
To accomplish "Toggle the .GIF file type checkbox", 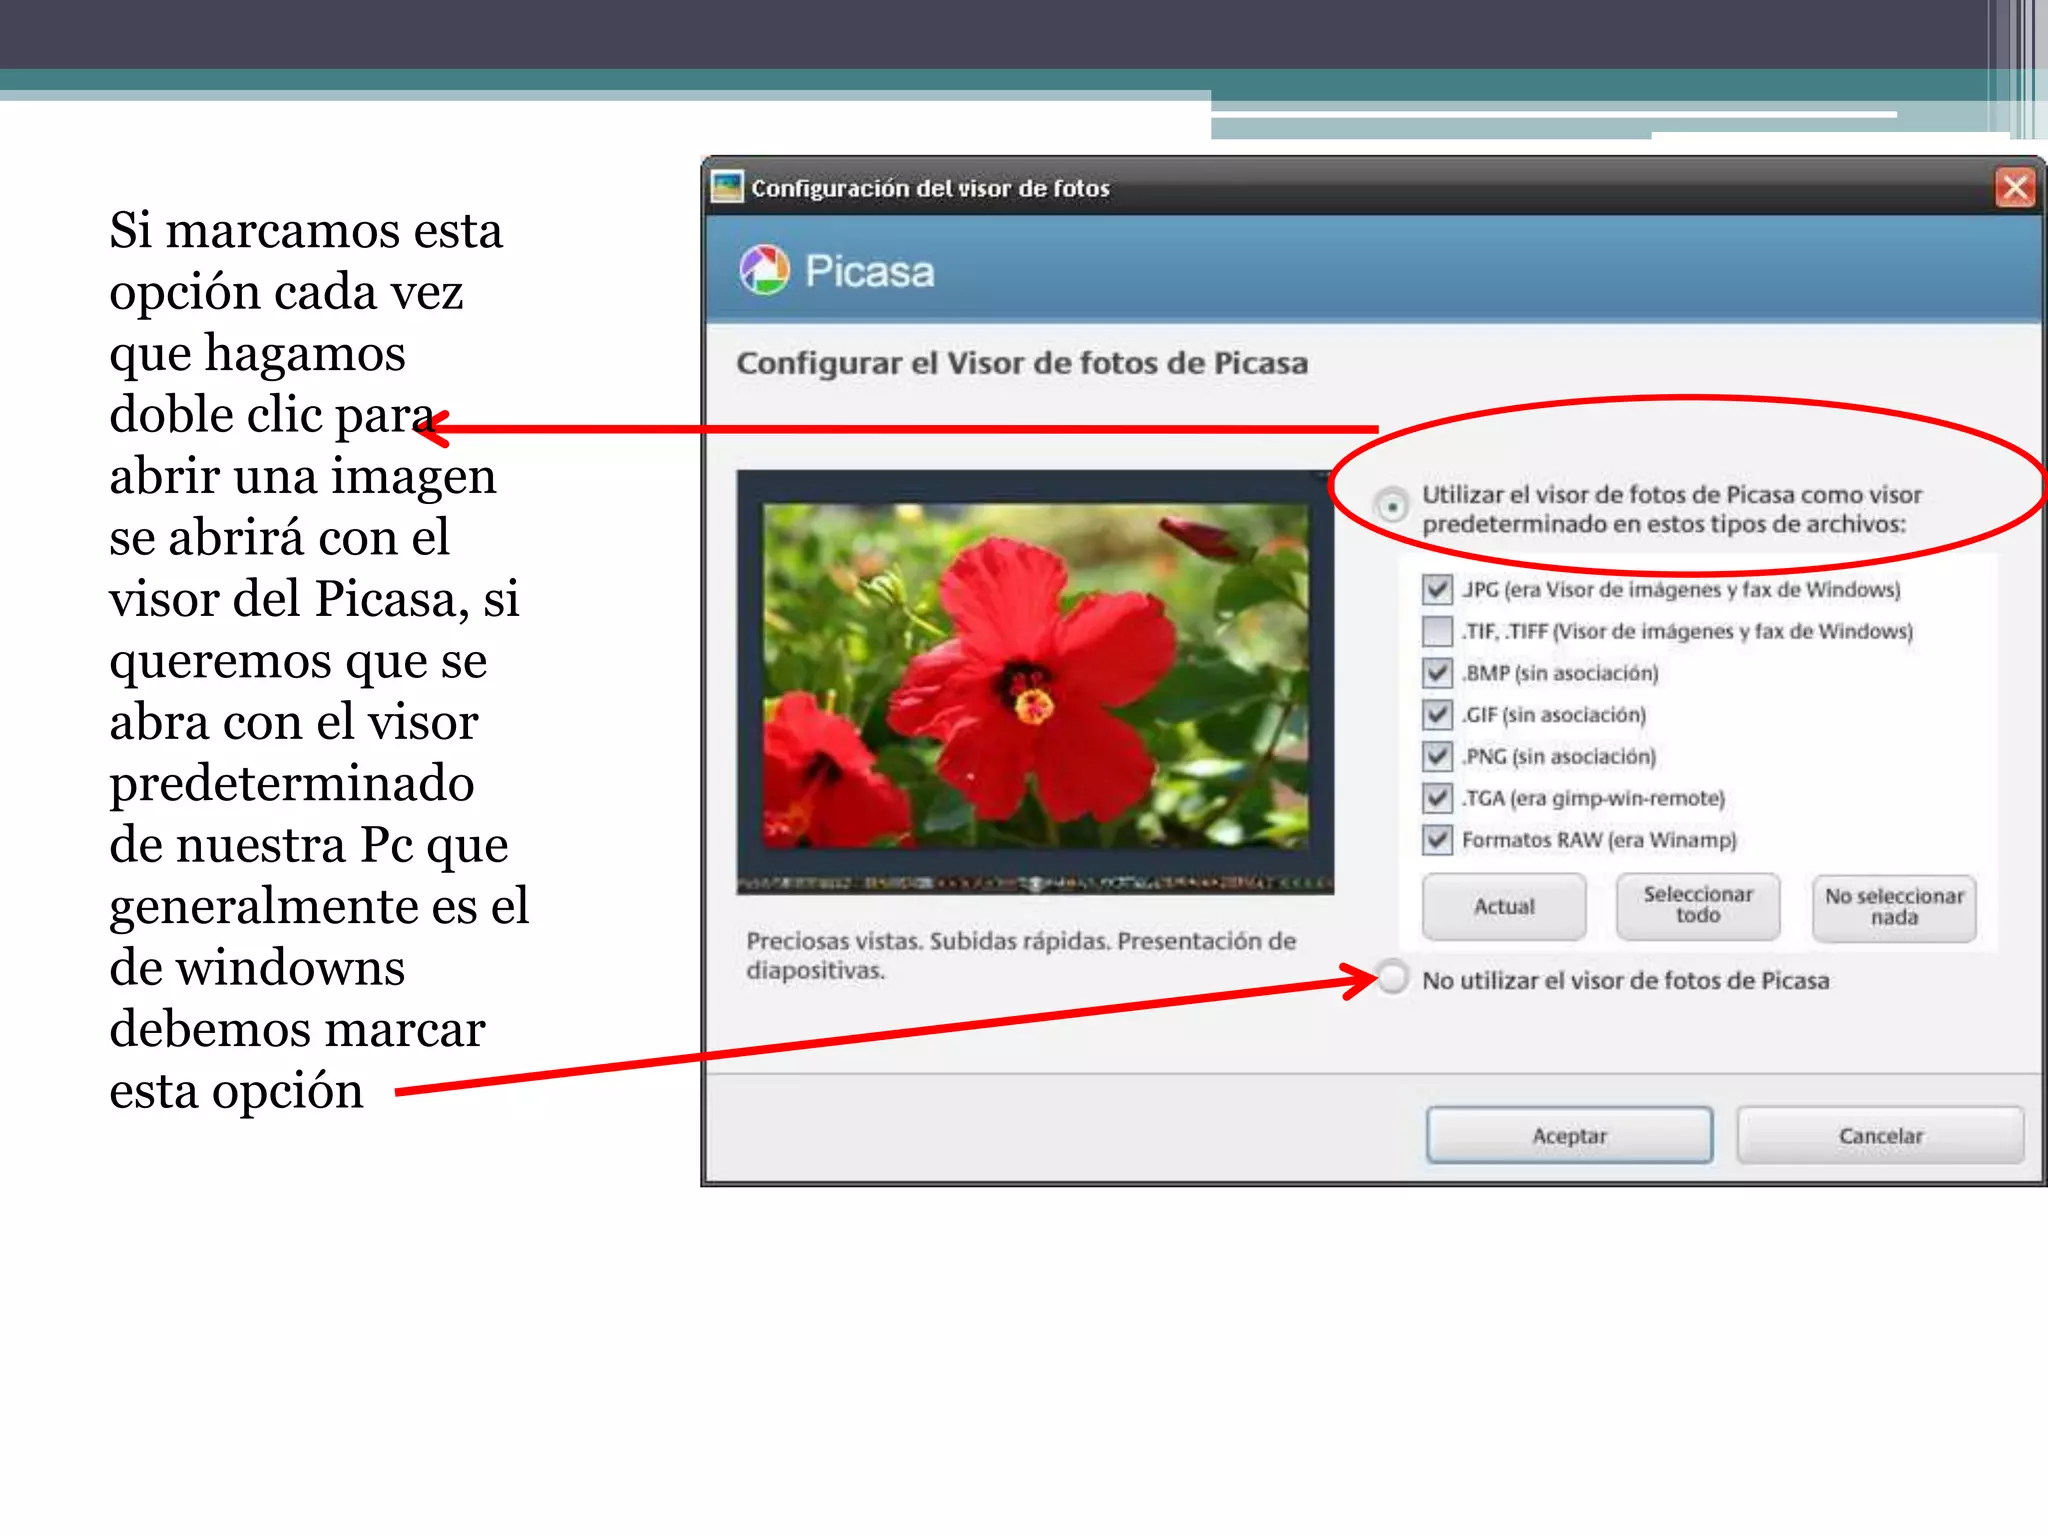I will 1437,714.
